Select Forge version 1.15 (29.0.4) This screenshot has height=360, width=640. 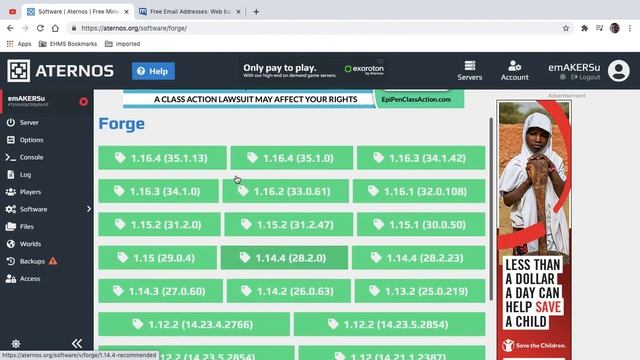[158, 258]
